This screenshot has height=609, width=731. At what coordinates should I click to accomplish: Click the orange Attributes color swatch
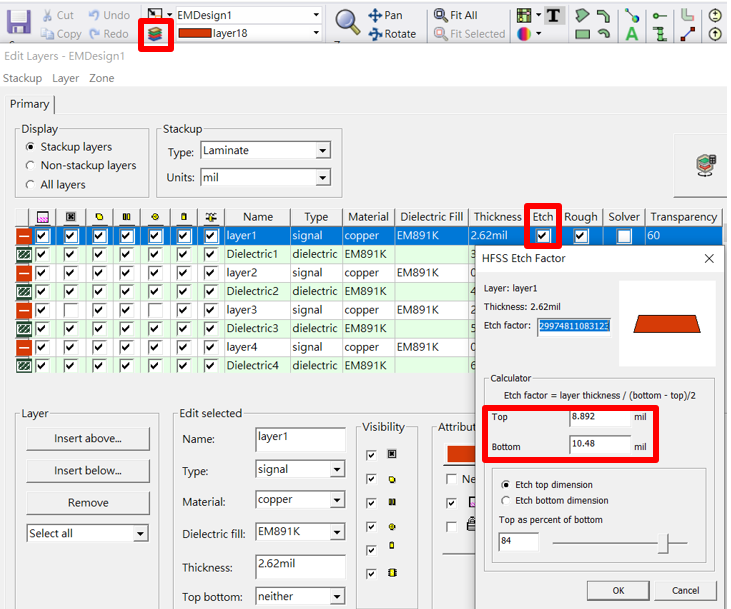pyautogui.click(x=461, y=454)
